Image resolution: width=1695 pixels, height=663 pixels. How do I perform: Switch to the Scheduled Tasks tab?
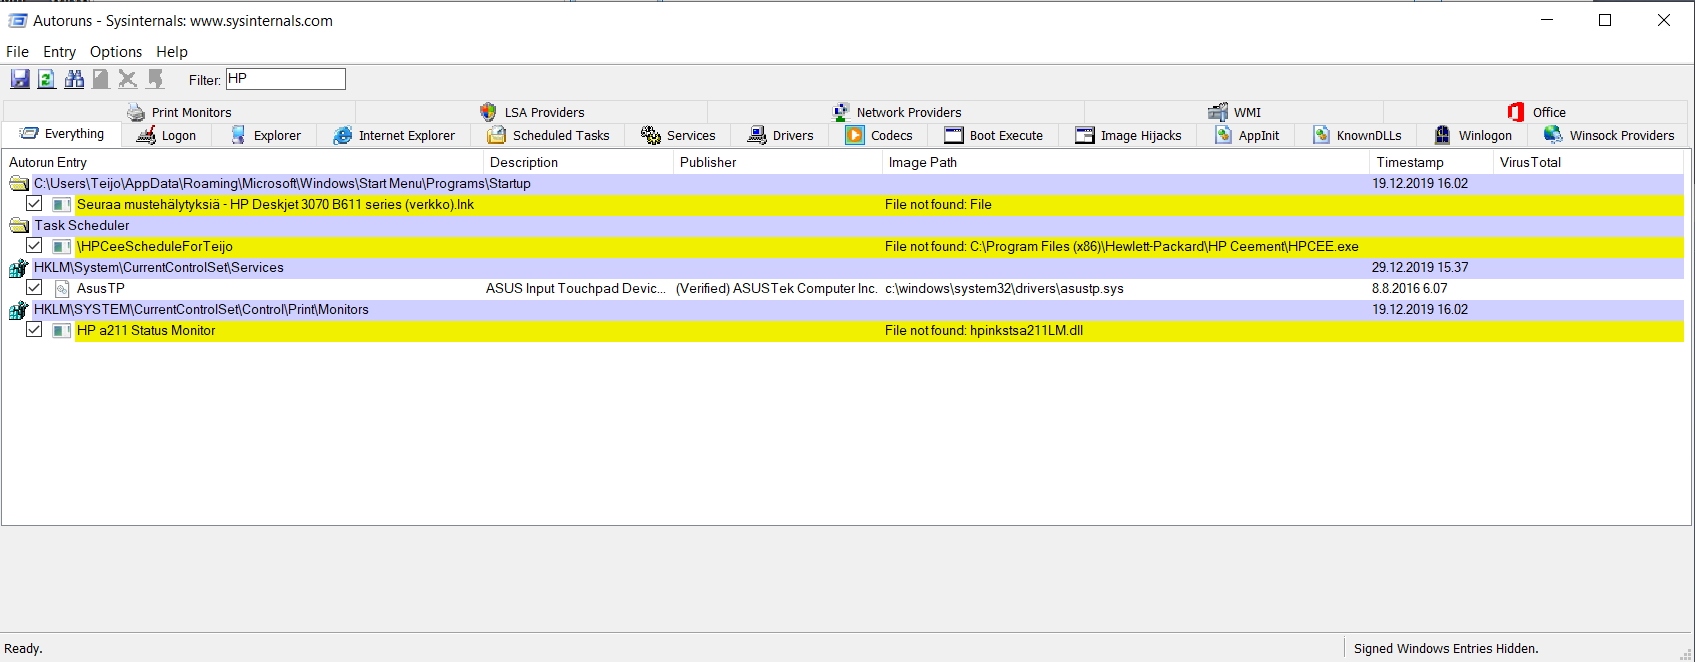pos(548,135)
